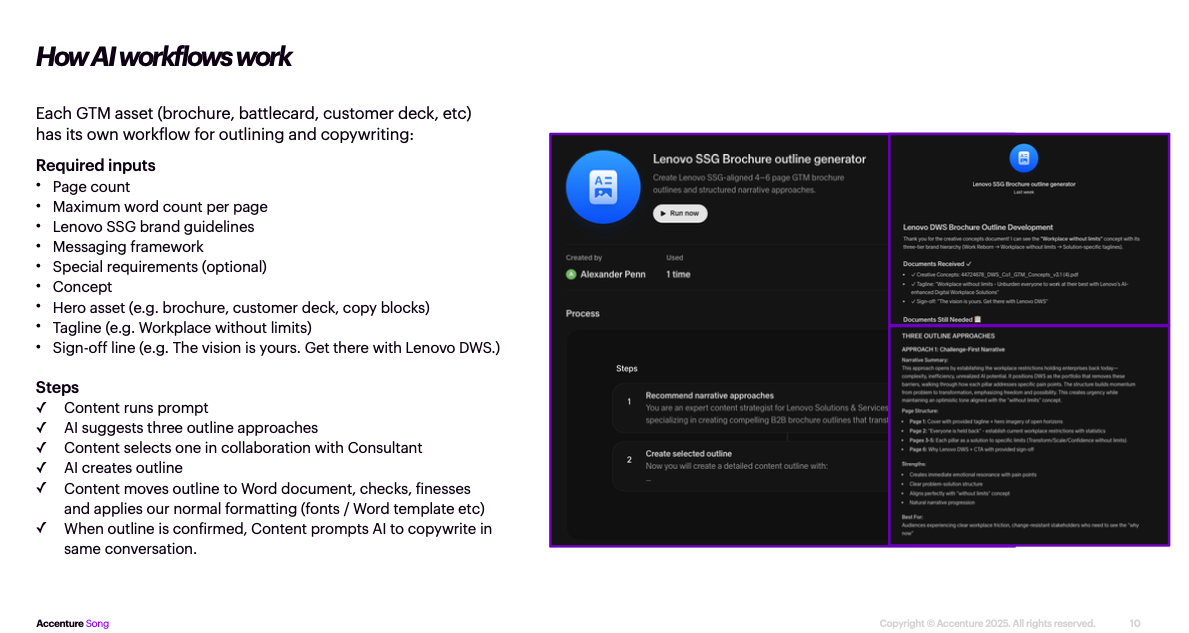Click the 'Documents Received' label
This screenshot has height=633, width=1189.
click(x=936, y=264)
